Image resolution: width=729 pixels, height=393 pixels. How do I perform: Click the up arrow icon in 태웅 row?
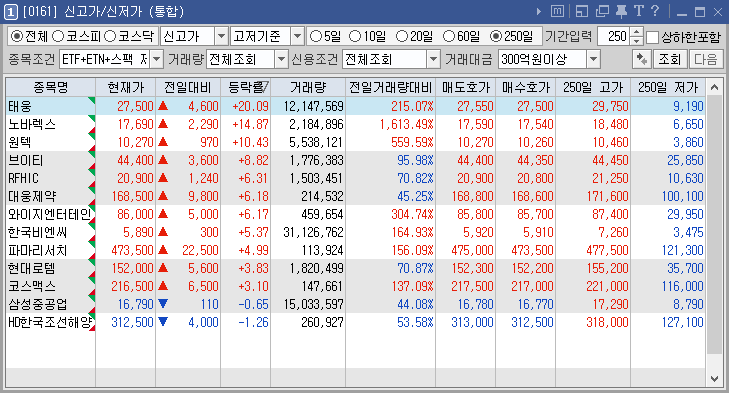coord(163,106)
